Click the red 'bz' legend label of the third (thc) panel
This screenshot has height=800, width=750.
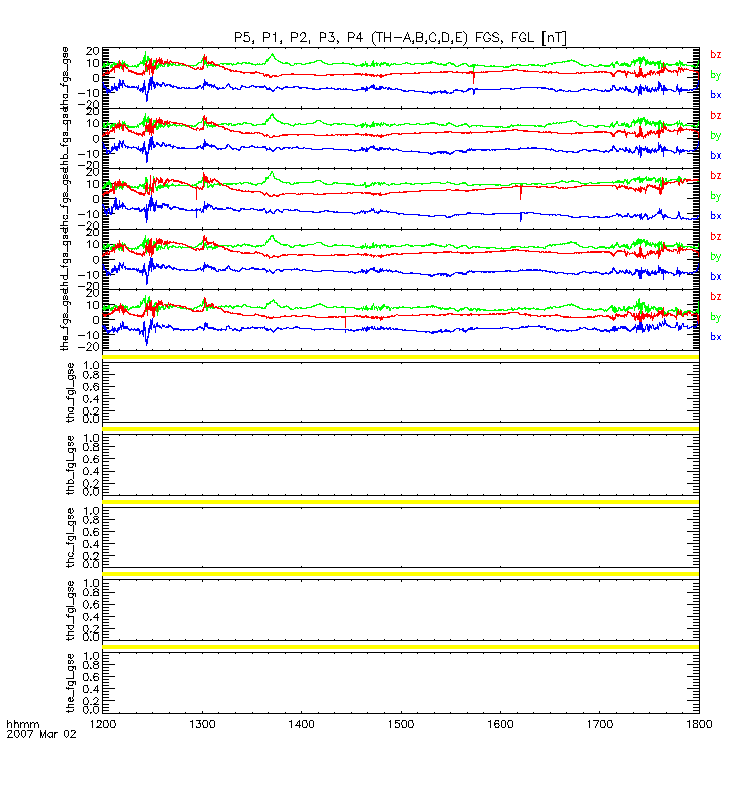[716, 176]
